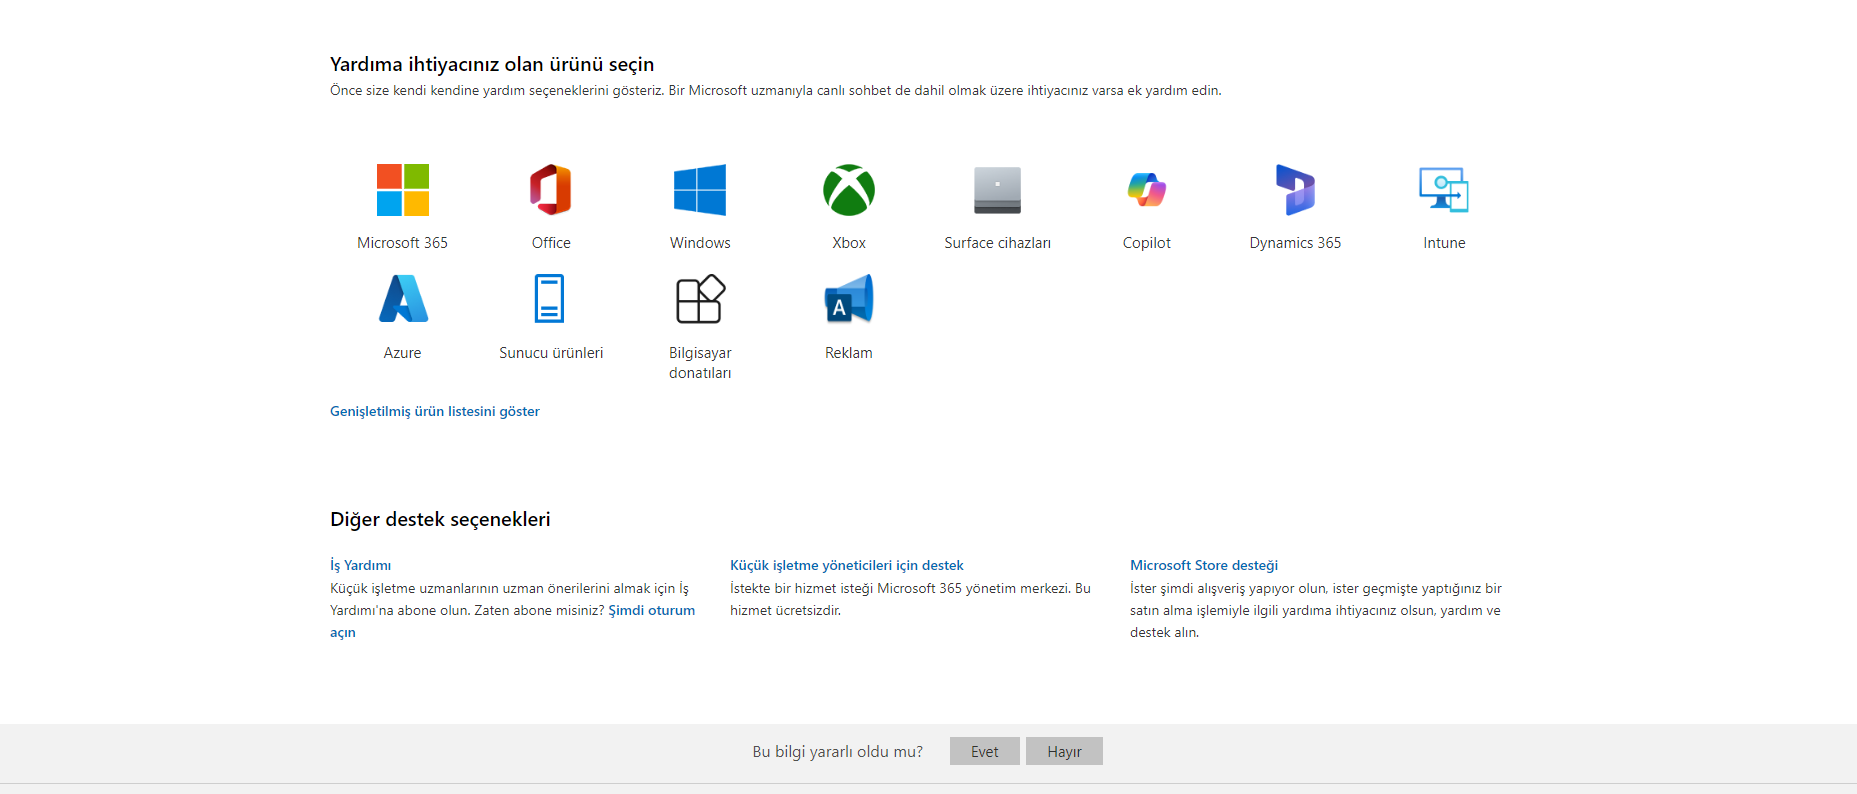Screen dimensions: 1857x794
Task: Select the Copilot icon
Action: coord(1147,190)
